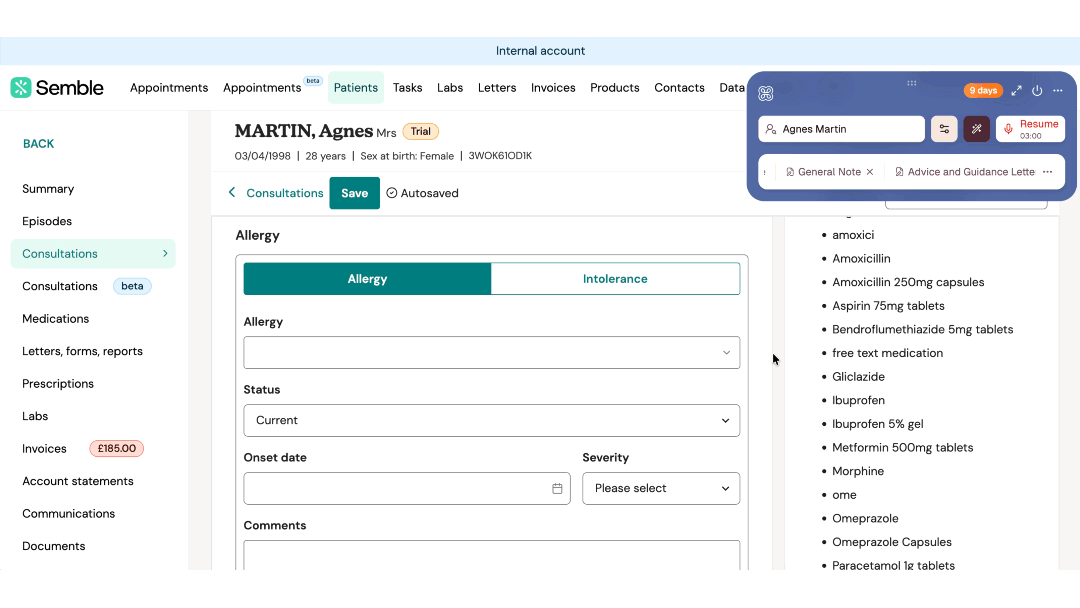Expand the scribe widget to full size
The image size is (1080, 608).
[x=1017, y=91]
